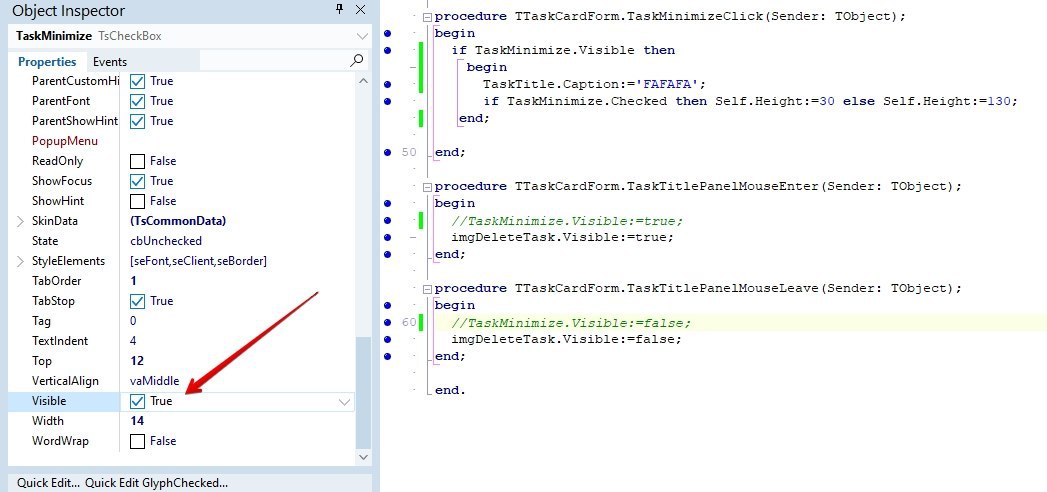Click the property list scroll-up arrow
The width and height of the screenshot is (1047, 492).
coord(363,81)
